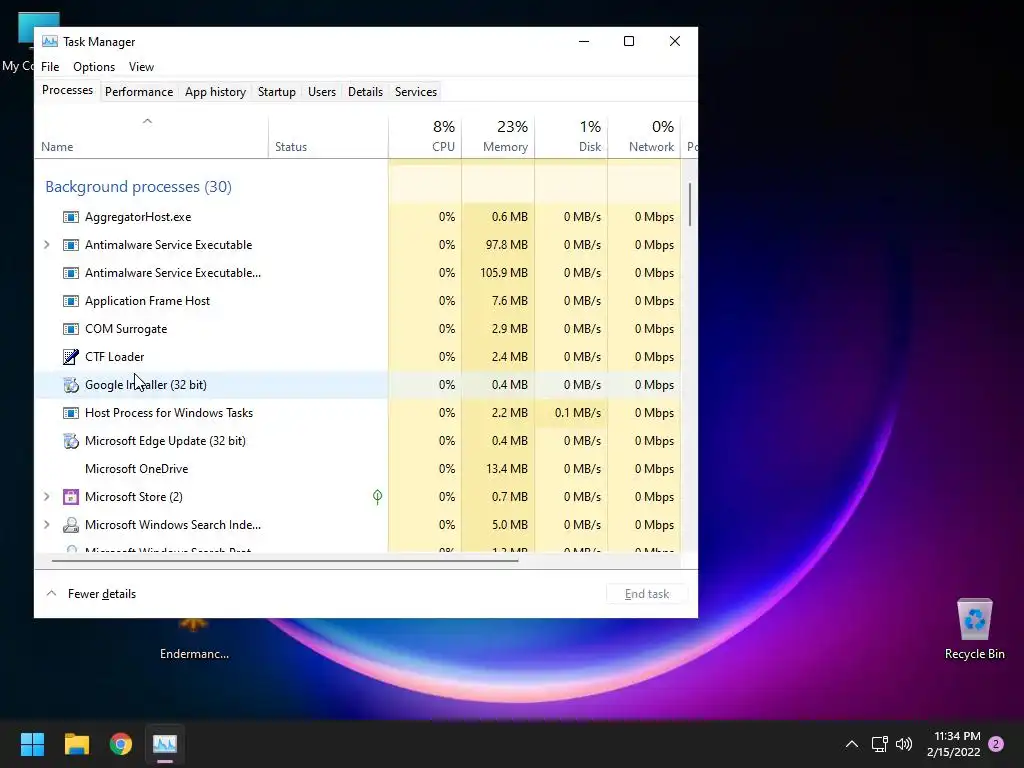Sort processes by the CPU column
1024x768 pixels.
coord(425,136)
